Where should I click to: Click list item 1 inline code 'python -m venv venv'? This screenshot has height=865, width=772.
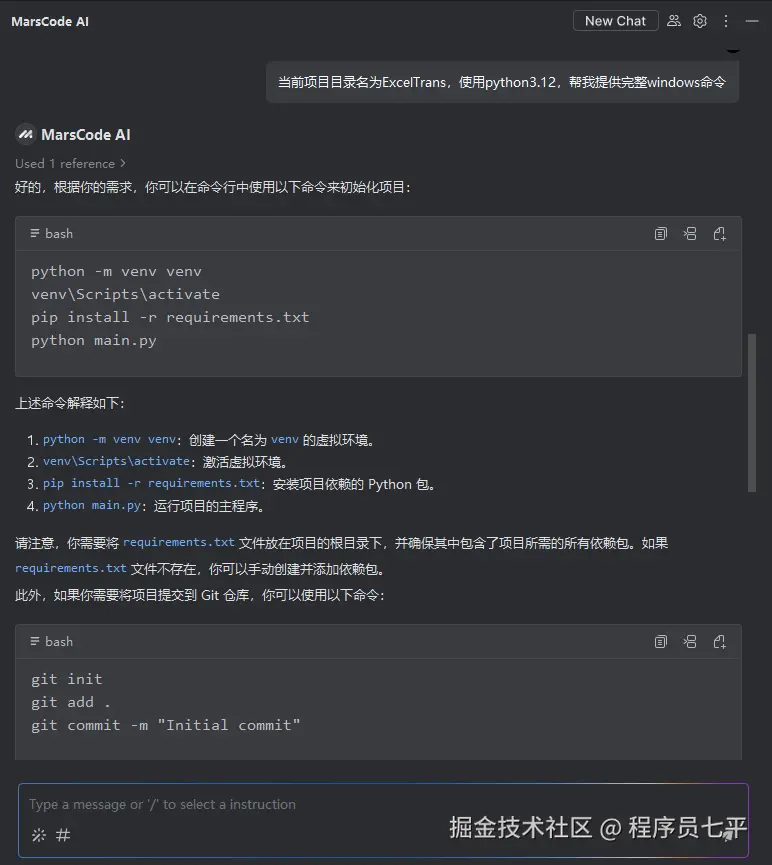point(109,439)
